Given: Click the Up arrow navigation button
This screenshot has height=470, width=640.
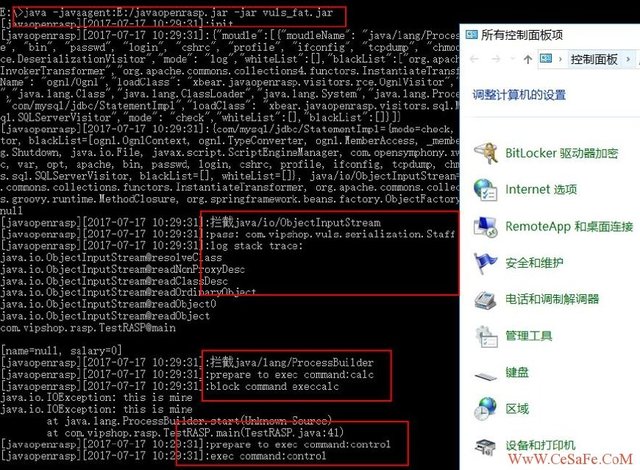Looking at the screenshot, I should [x=527, y=60].
